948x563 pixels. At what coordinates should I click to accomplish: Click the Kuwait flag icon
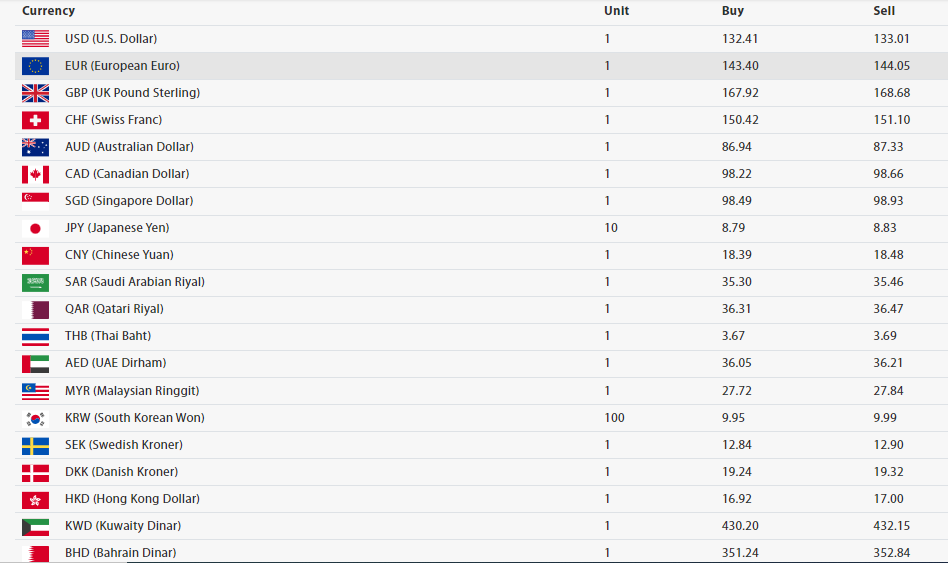pyautogui.click(x=35, y=526)
